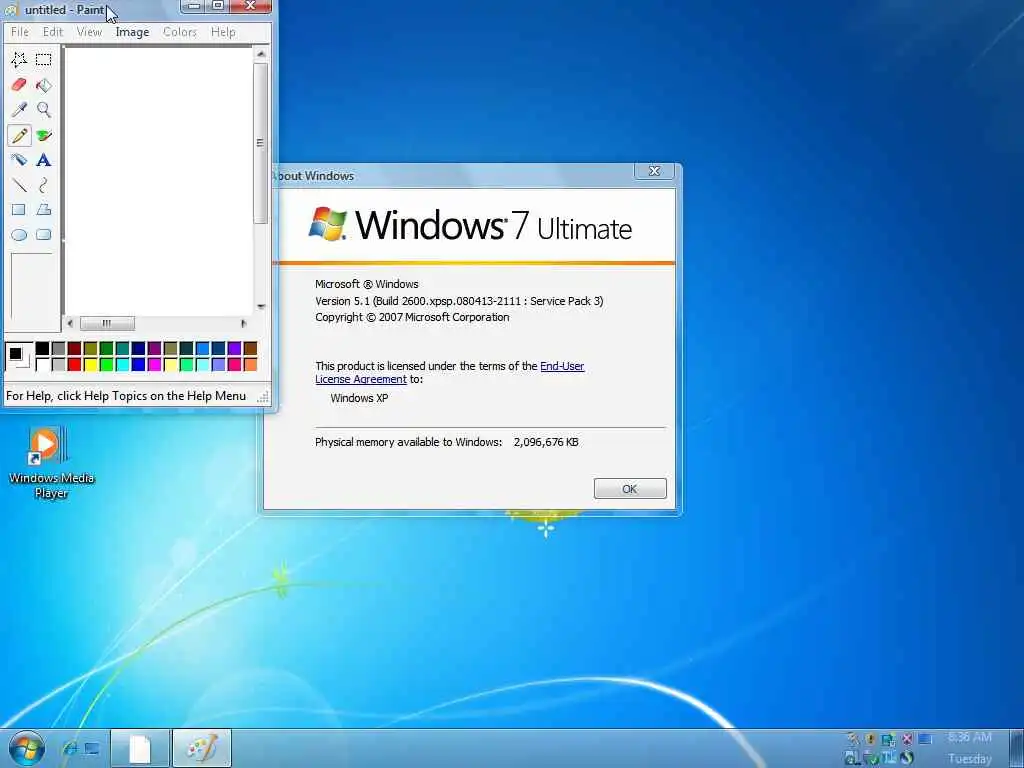
Task: Click the 'Windows XP' licensee text
Action: tap(359, 398)
